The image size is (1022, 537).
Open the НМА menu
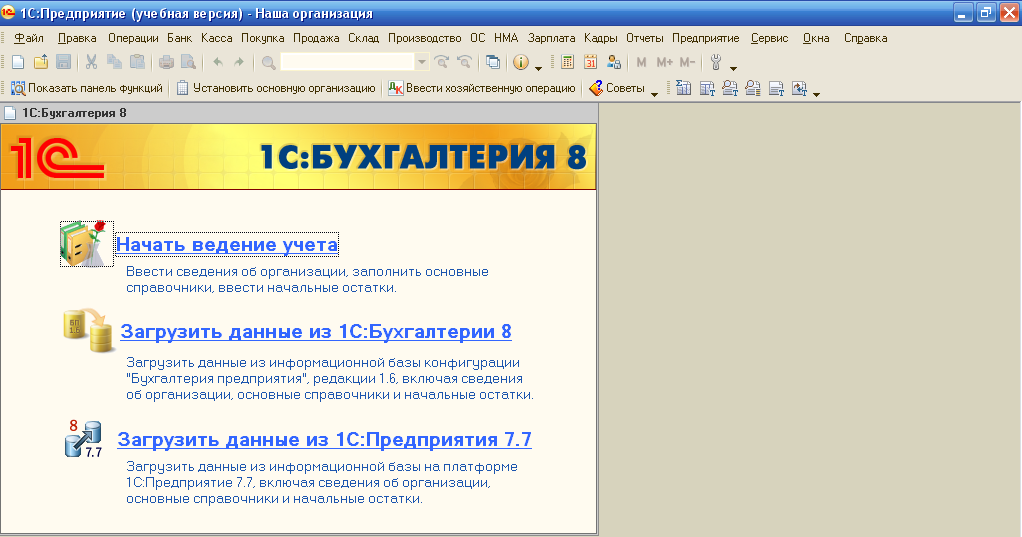506,38
